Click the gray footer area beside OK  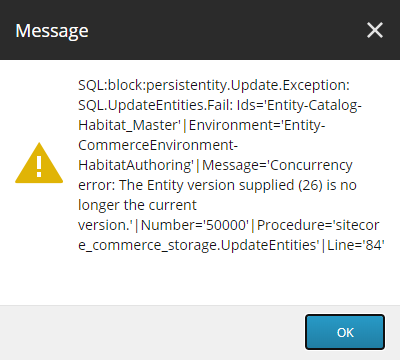click(150, 332)
